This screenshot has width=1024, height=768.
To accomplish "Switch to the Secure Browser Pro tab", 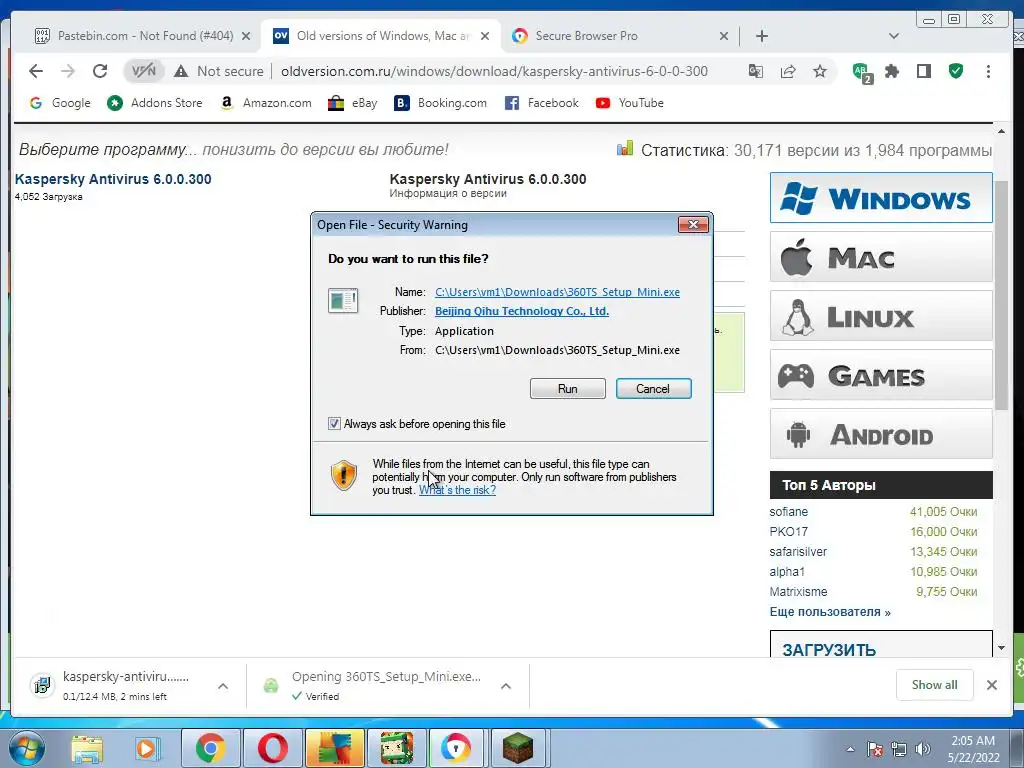I will click(x=617, y=36).
